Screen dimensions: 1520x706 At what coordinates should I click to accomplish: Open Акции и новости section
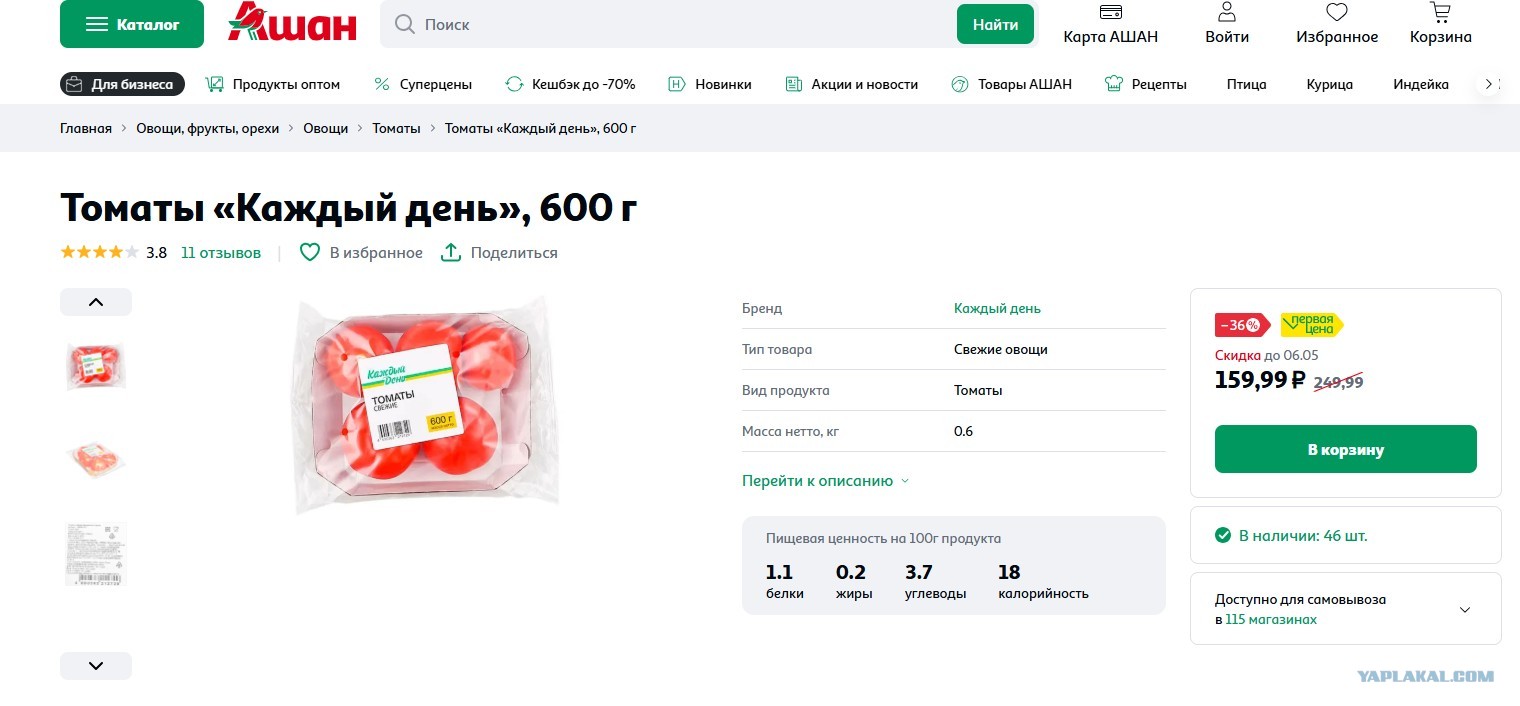tap(851, 84)
